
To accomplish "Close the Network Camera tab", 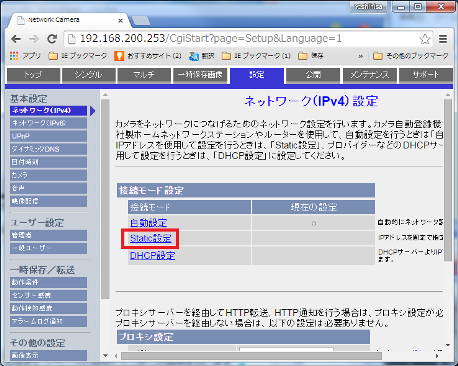I will point(121,21).
